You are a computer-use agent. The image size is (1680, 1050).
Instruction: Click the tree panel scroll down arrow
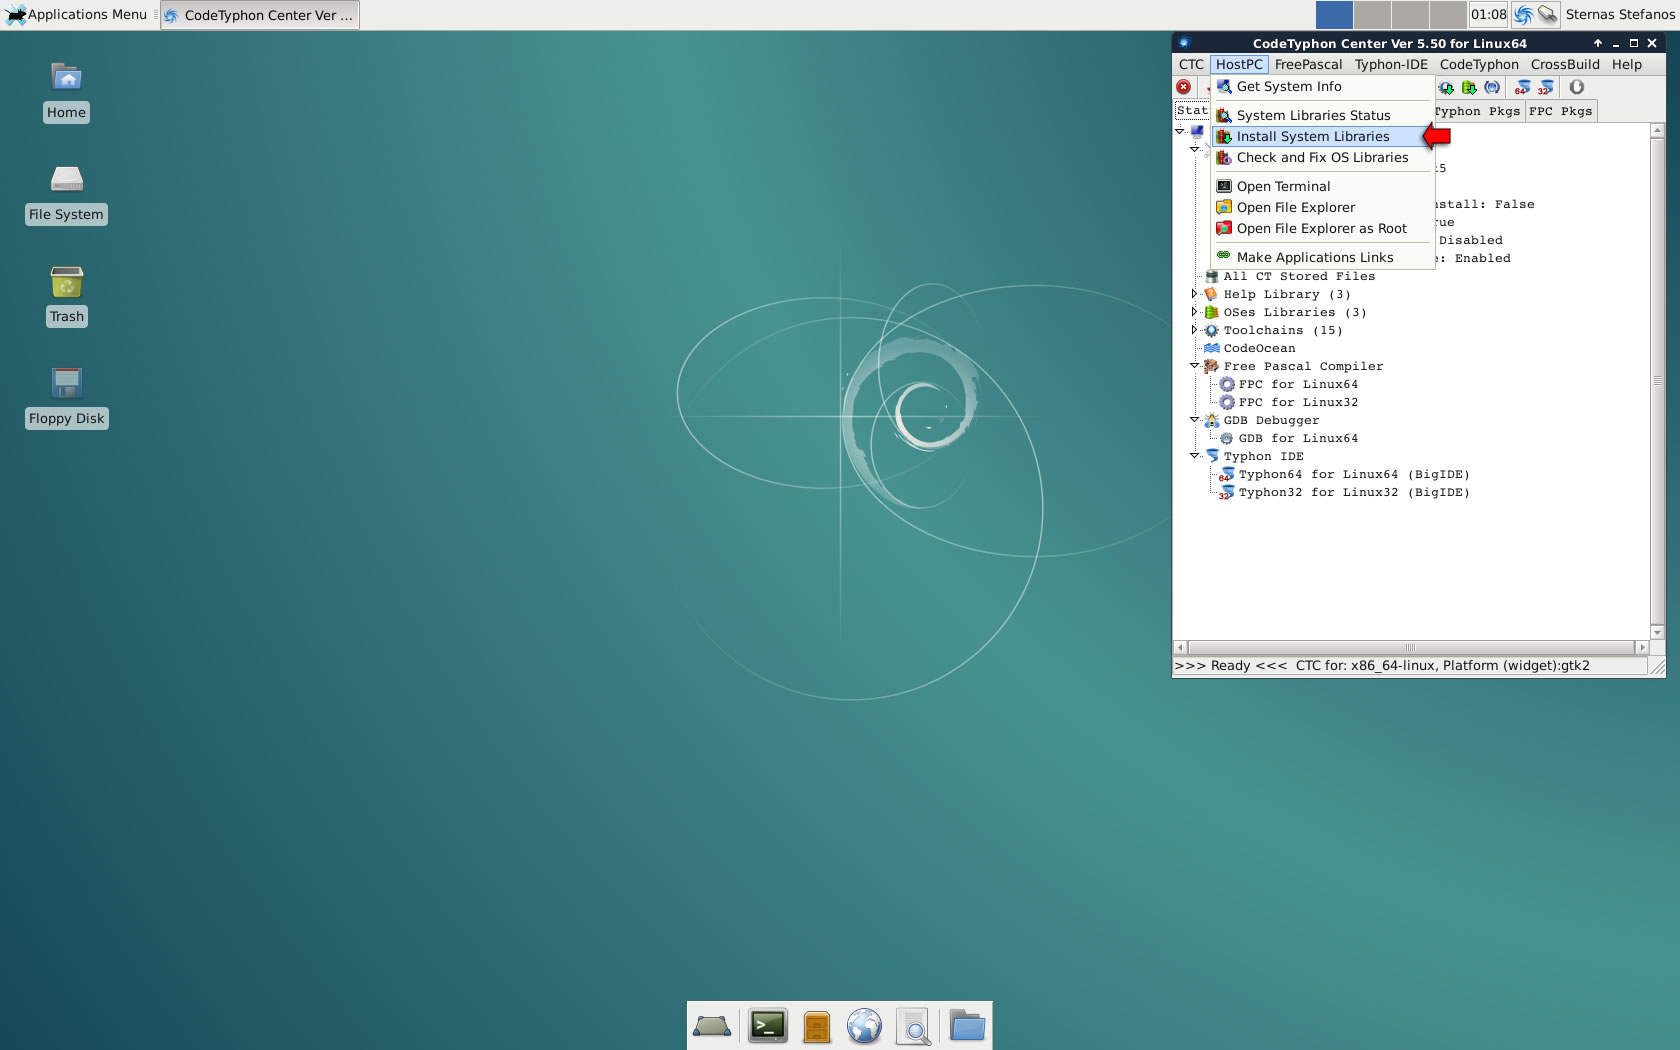tap(1657, 632)
